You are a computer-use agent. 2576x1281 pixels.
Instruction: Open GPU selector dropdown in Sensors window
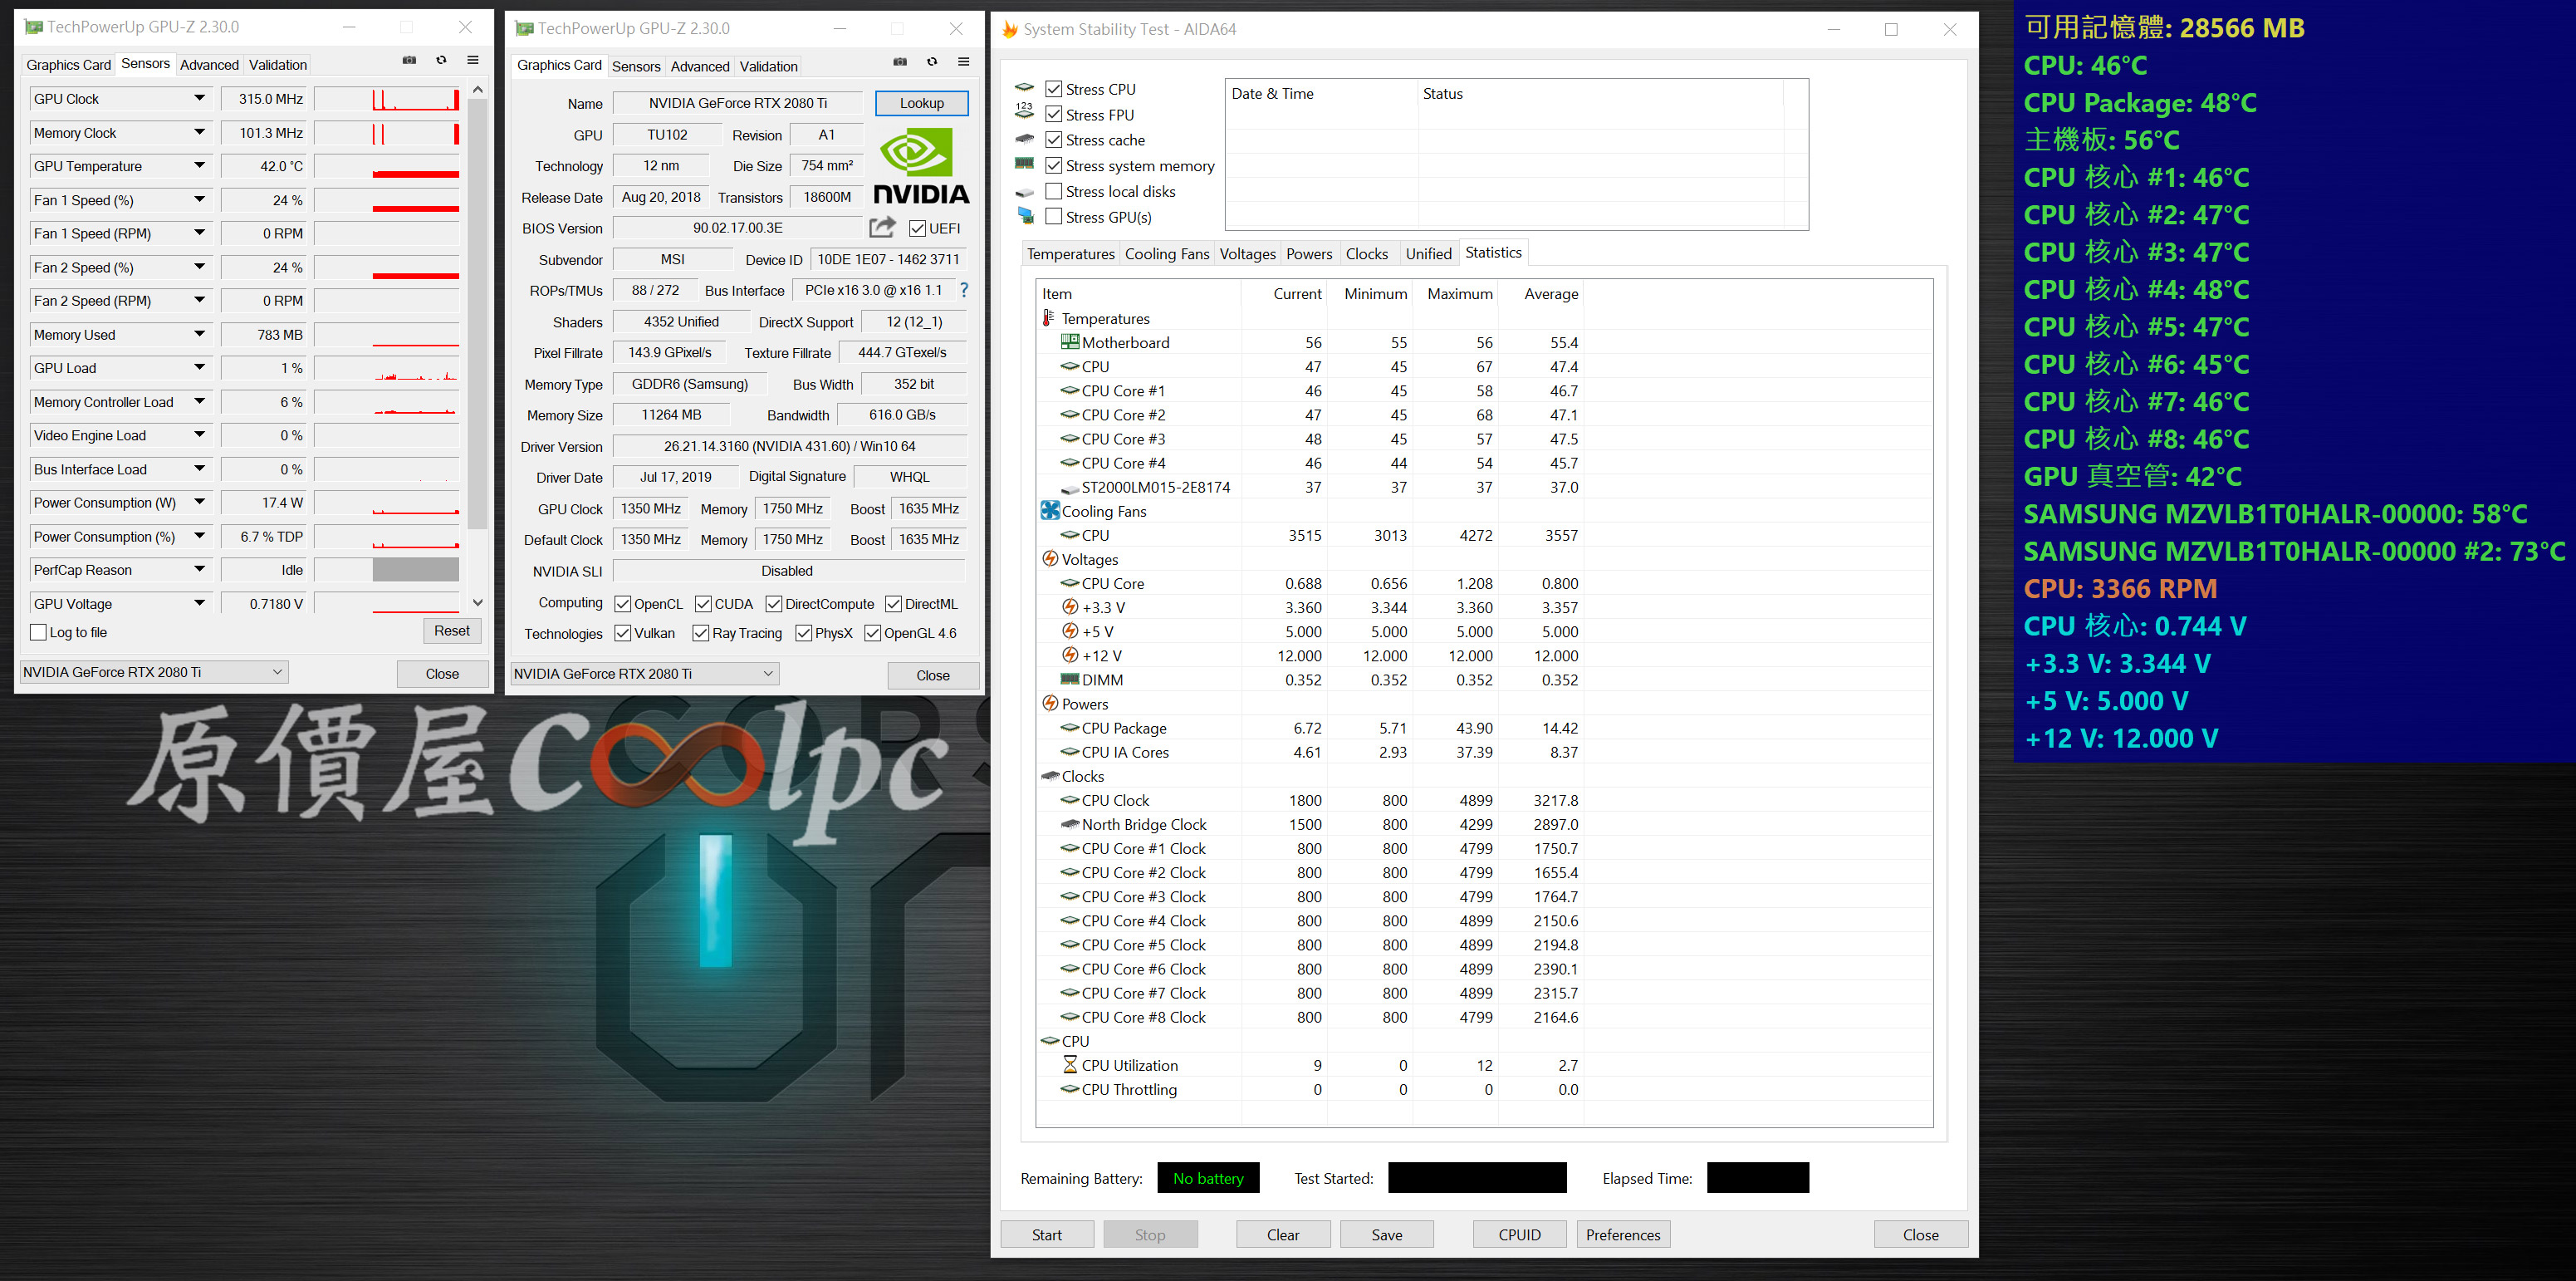154,672
